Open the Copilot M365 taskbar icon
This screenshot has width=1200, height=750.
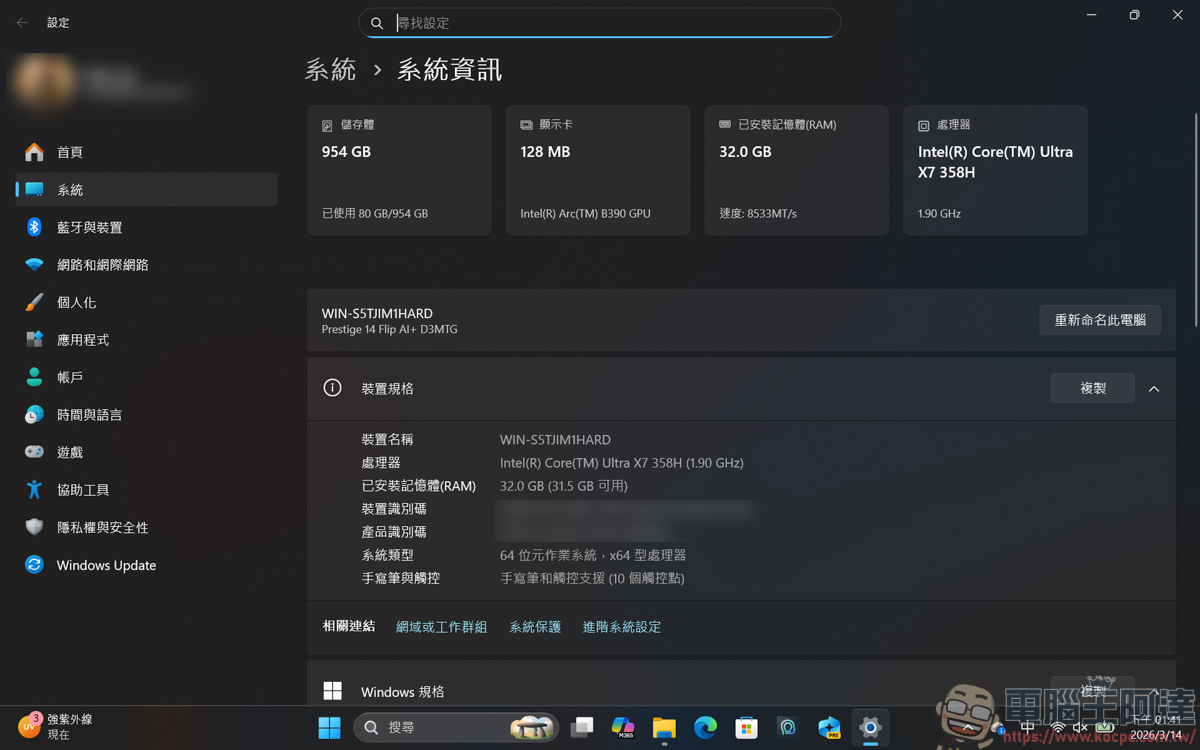(x=623, y=728)
